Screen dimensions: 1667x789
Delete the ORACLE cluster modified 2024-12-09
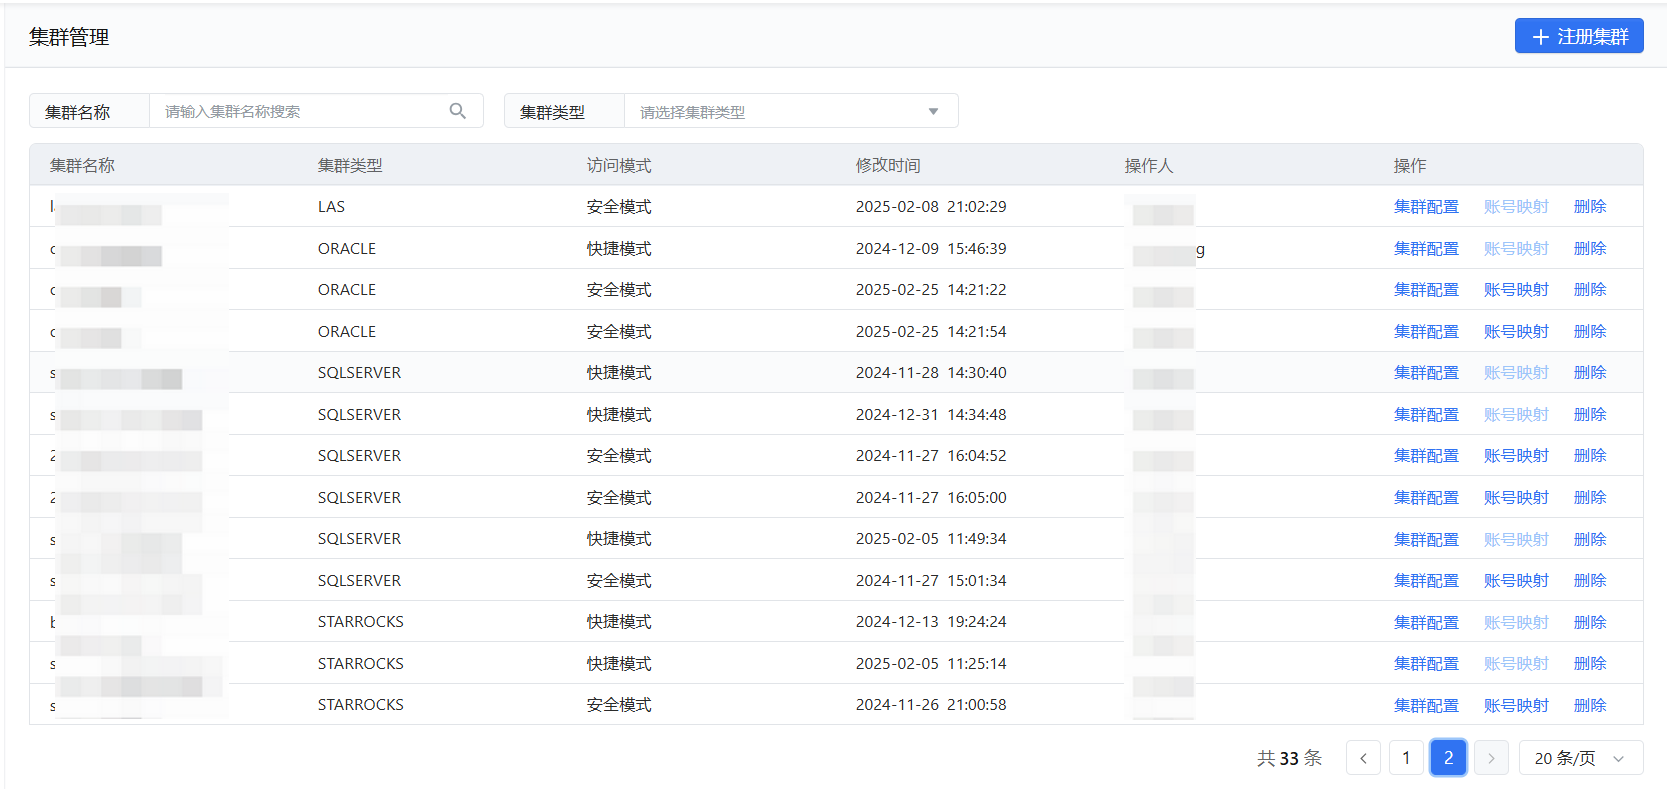[1589, 249]
